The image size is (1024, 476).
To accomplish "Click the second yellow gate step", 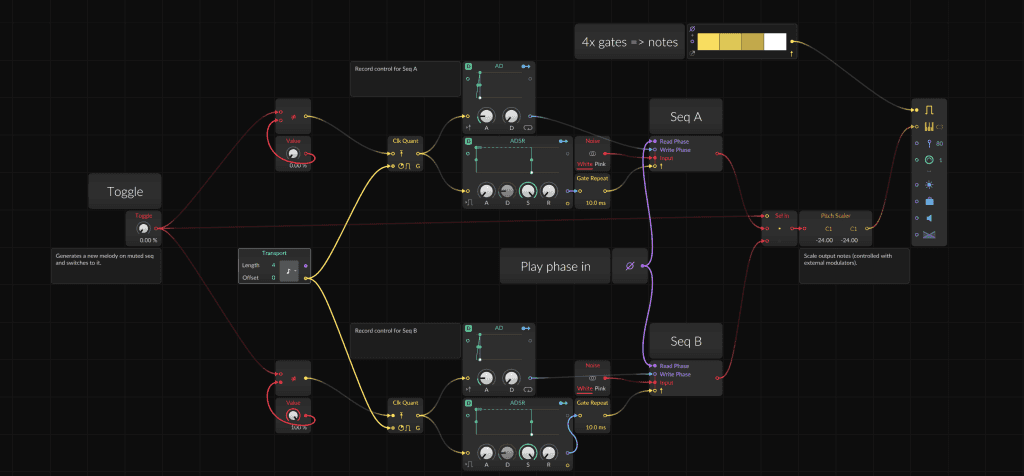I will 730,42.
